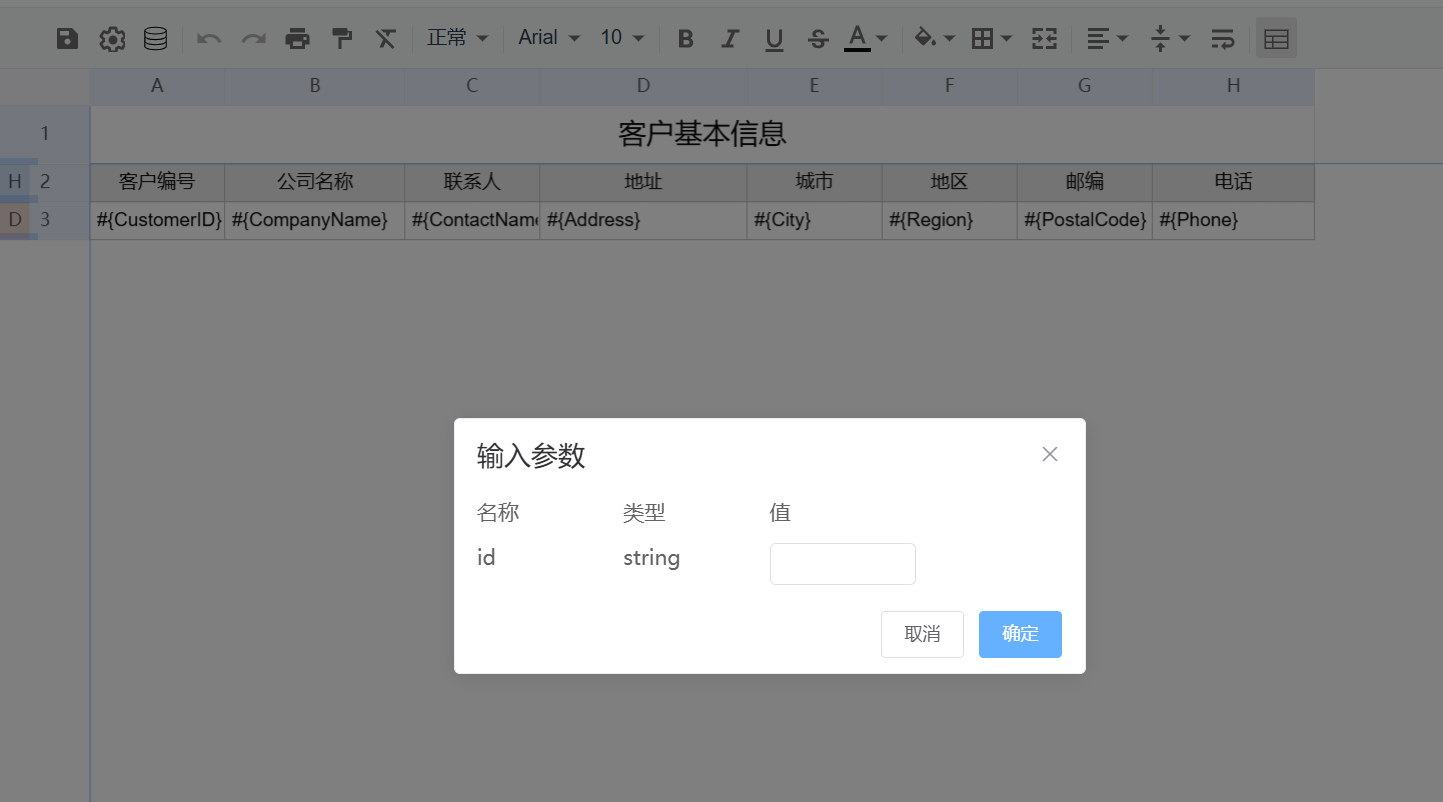
Task: Select column H header
Action: pos(1233,86)
